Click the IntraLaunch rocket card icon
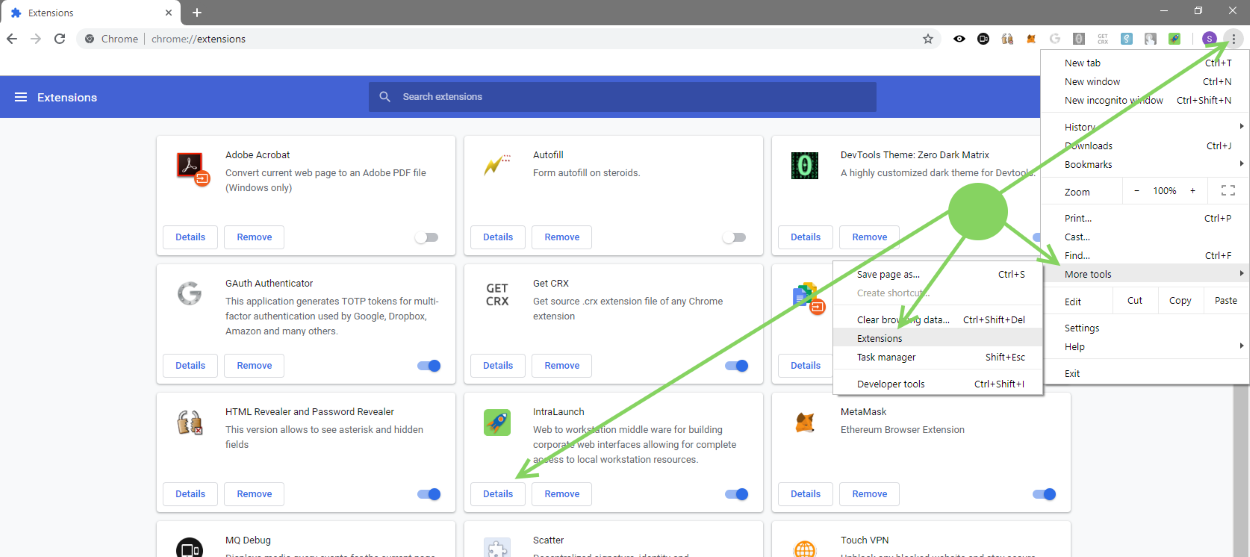The image size is (1250, 557). [x=497, y=422]
